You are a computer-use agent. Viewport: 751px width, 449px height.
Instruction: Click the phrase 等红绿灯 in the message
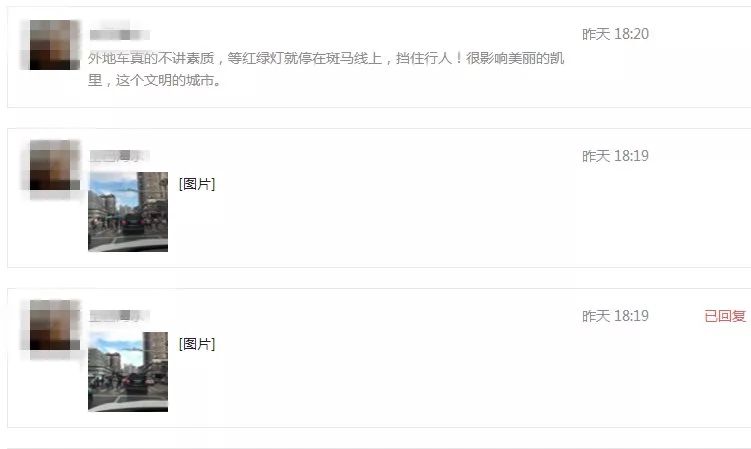[x=255, y=58]
